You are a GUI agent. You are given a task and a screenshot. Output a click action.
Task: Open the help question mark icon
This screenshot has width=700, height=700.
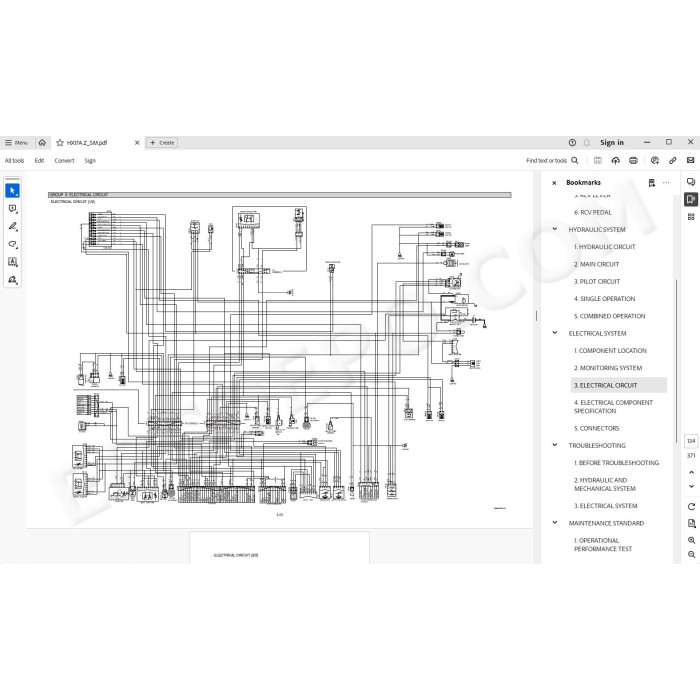click(572, 142)
